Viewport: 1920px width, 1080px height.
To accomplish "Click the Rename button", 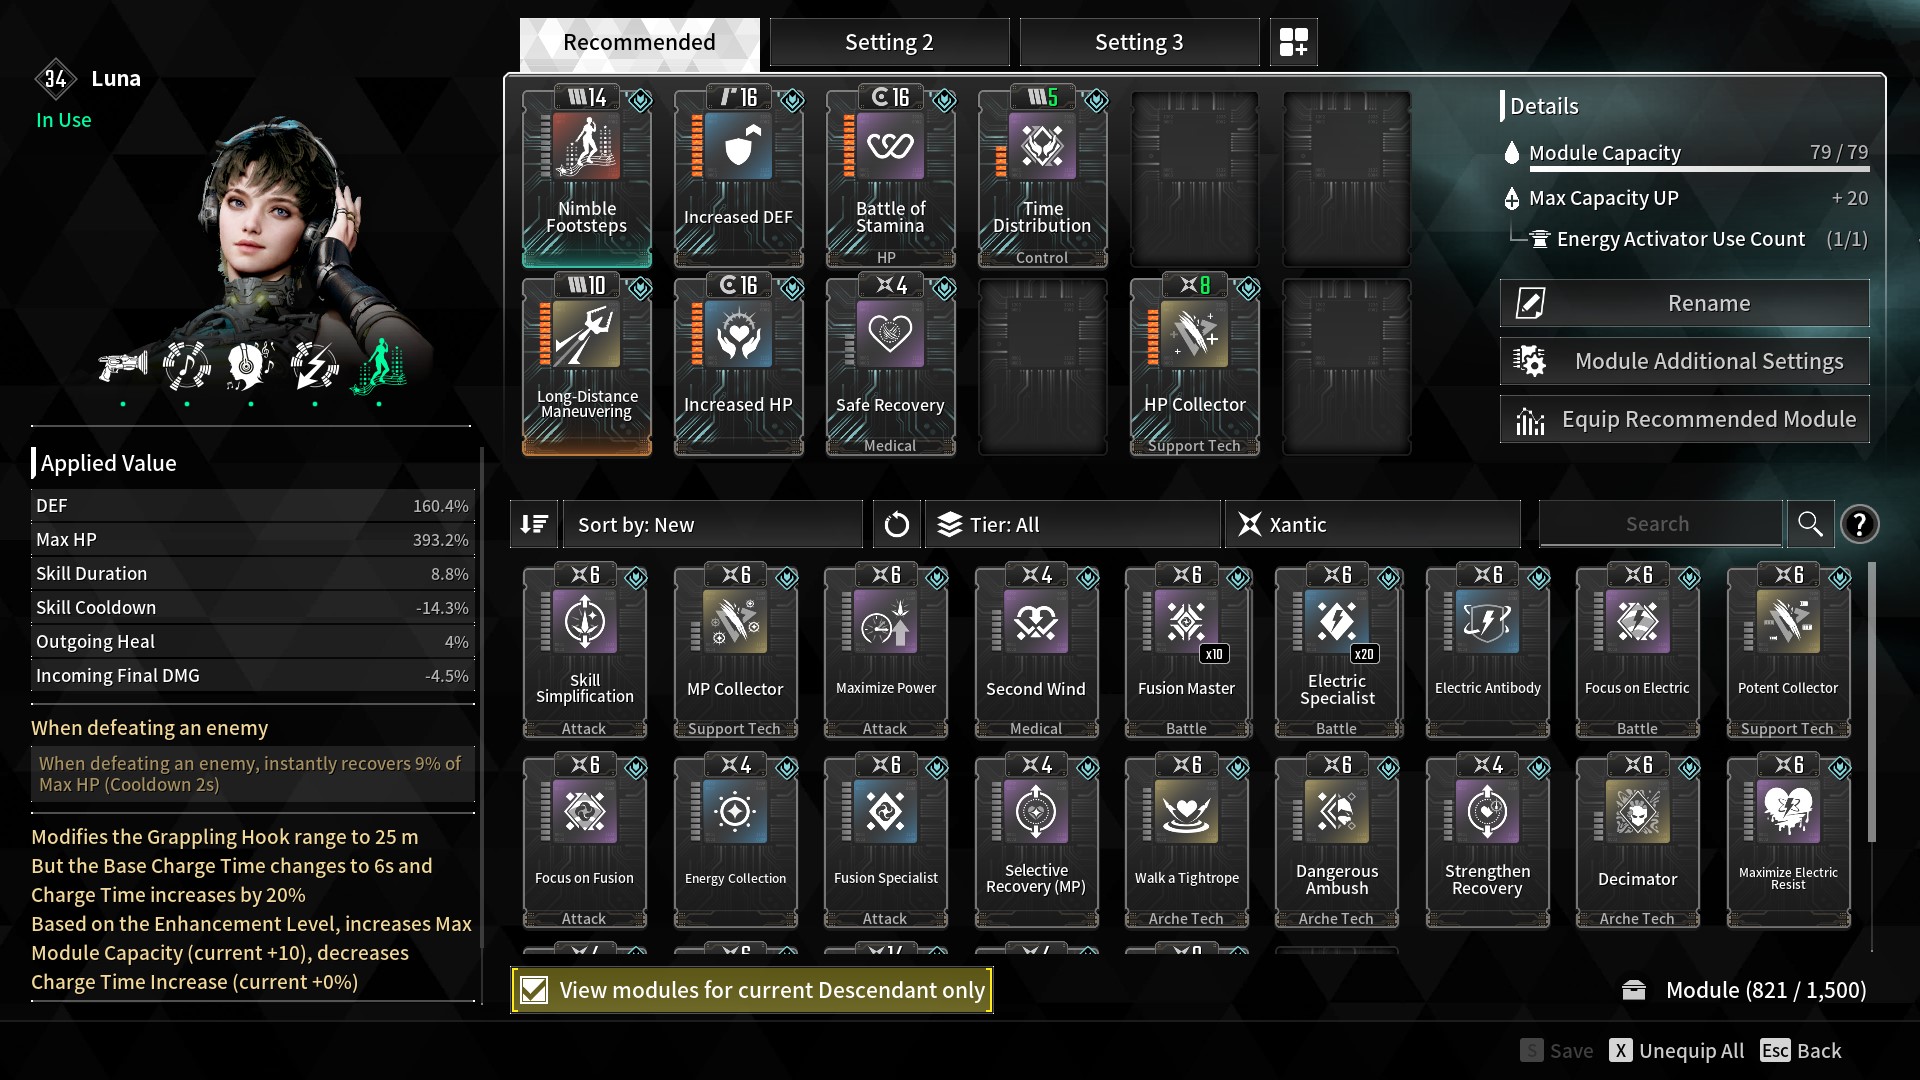I will 1684,303.
